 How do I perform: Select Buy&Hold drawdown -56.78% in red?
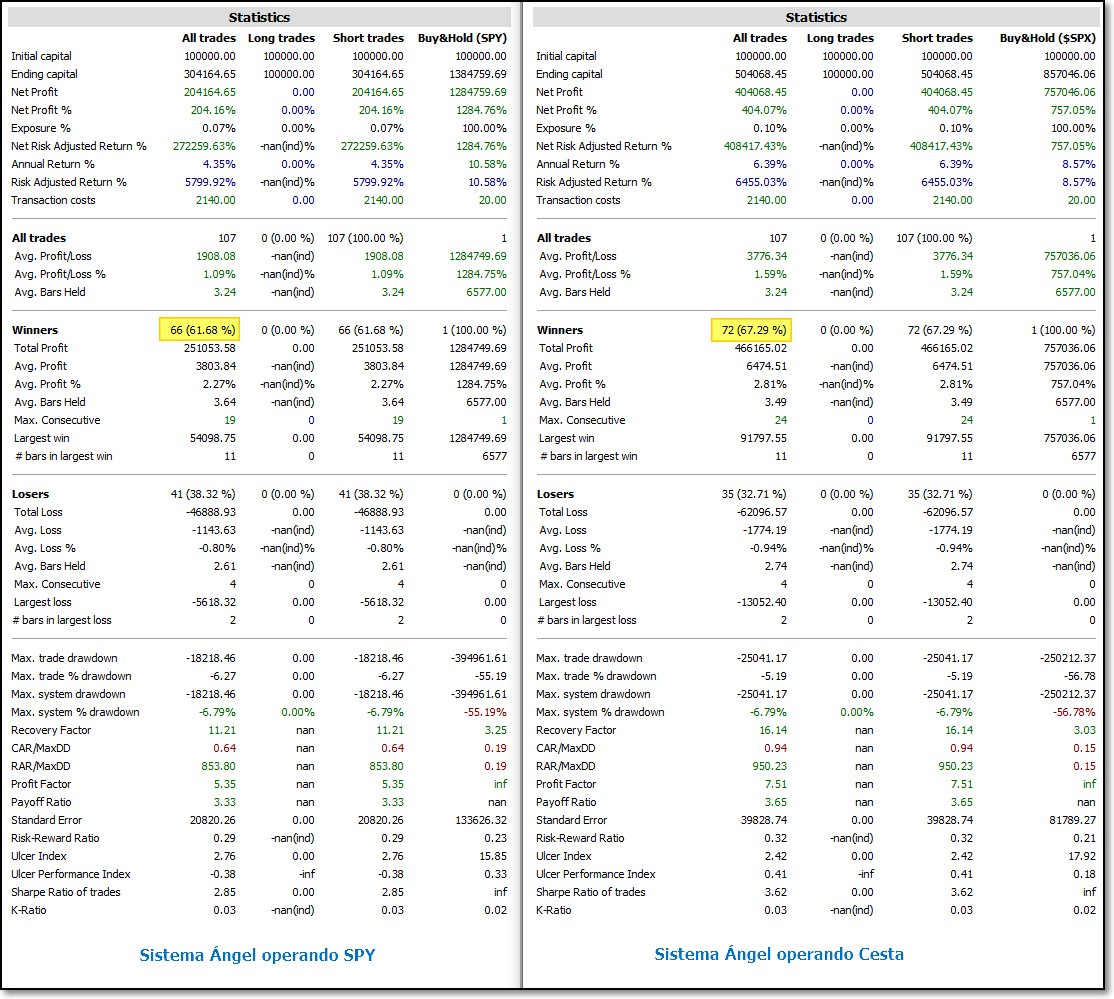[x=1074, y=712]
